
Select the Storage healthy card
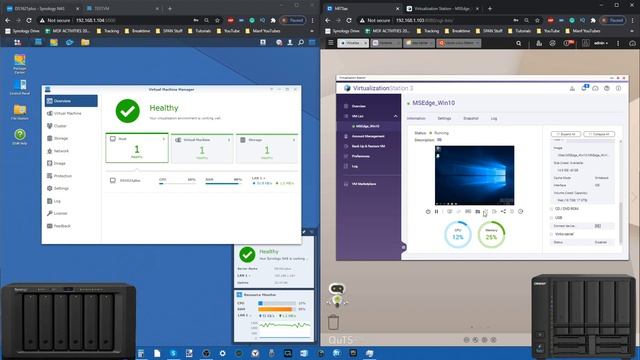coord(267,148)
